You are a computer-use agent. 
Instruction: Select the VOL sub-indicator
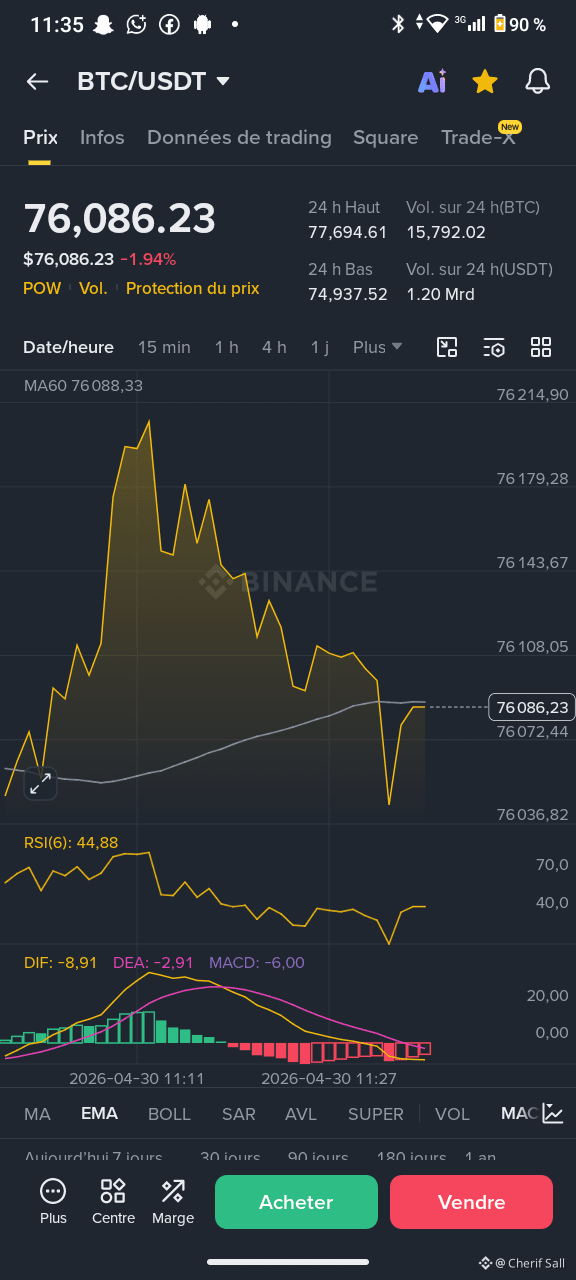pos(452,1114)
